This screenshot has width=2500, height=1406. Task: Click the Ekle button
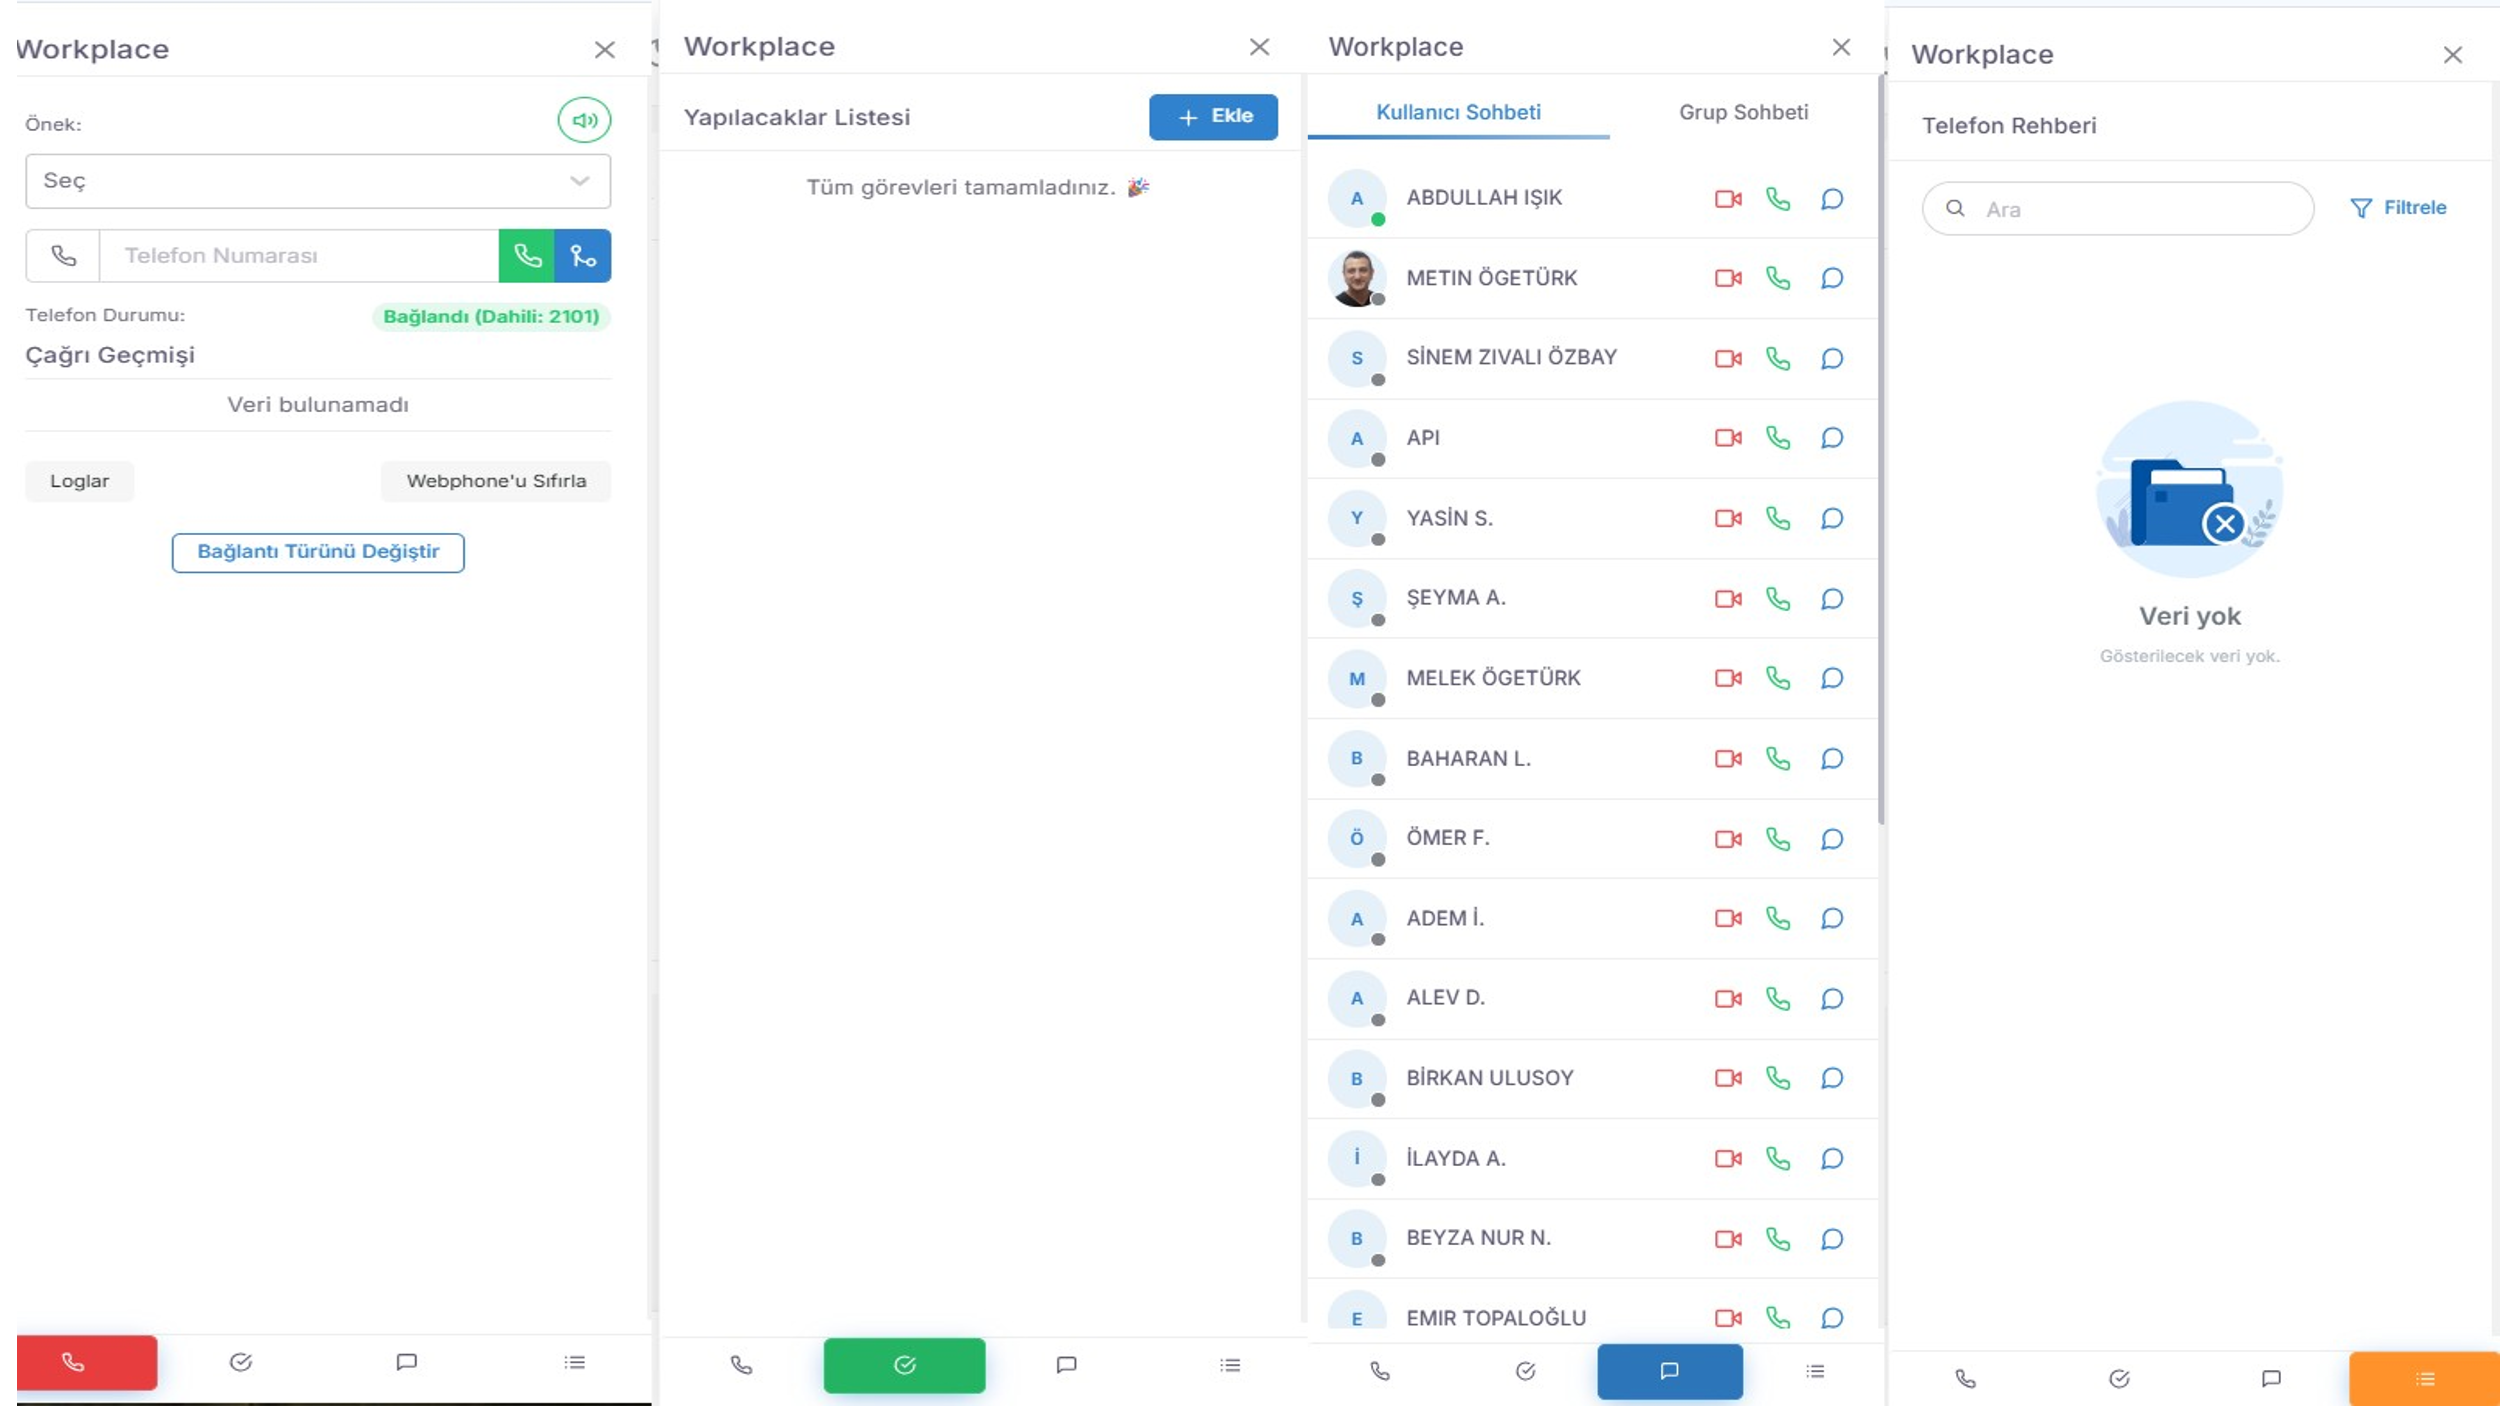1213,117
